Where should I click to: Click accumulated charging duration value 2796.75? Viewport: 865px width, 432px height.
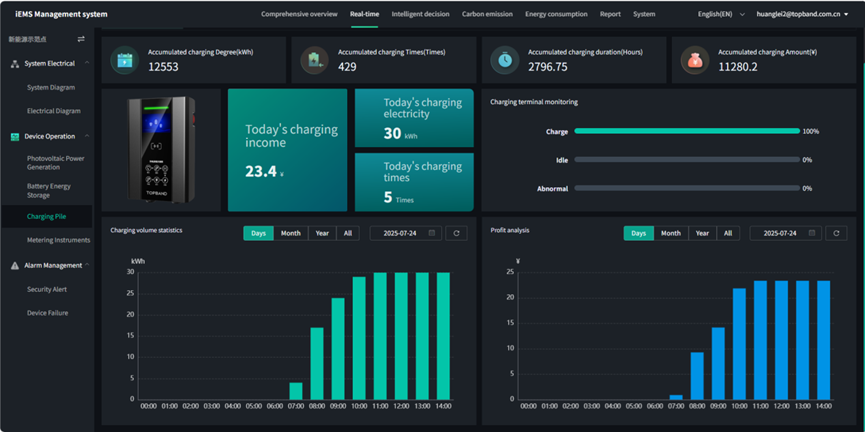point(548,67)
